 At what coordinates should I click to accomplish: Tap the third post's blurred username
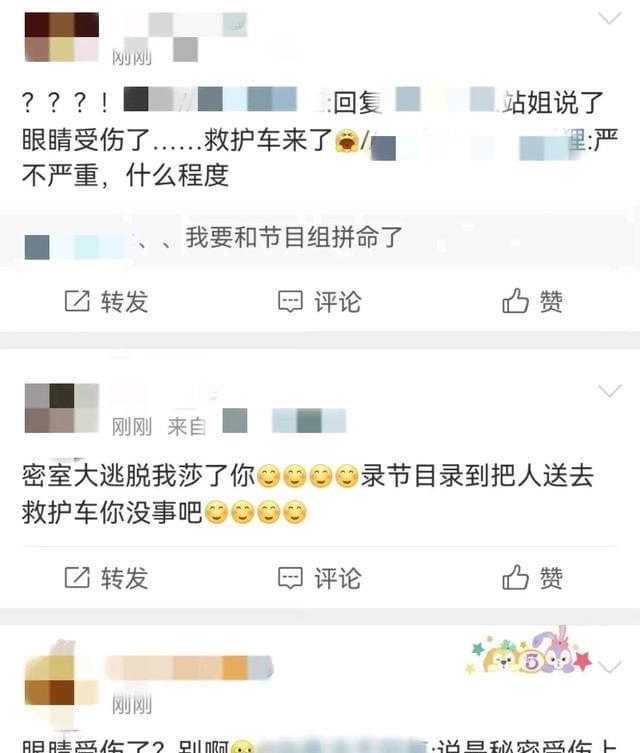point(189,668)
